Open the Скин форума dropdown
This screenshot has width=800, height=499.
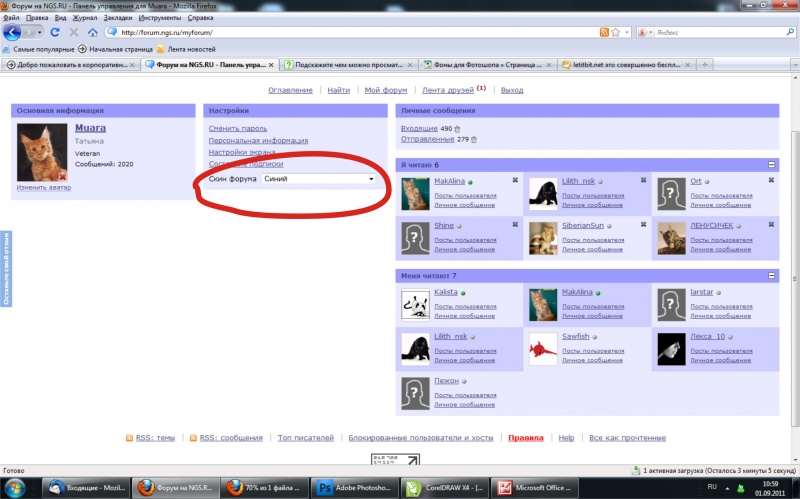click(318, 178)
